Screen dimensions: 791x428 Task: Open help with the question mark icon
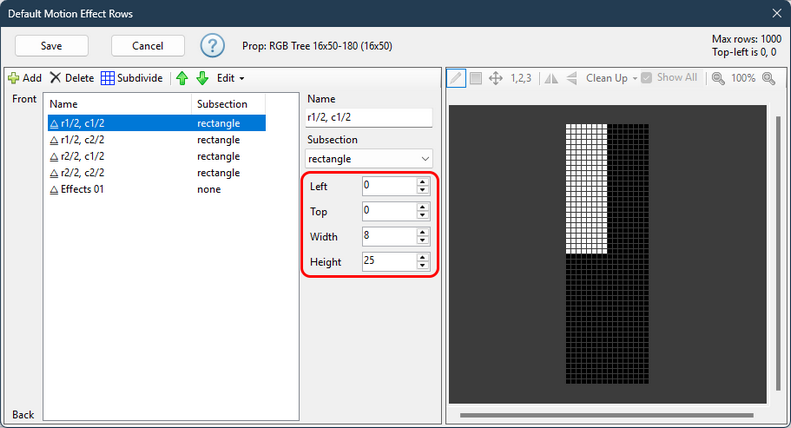coord(212,46)
